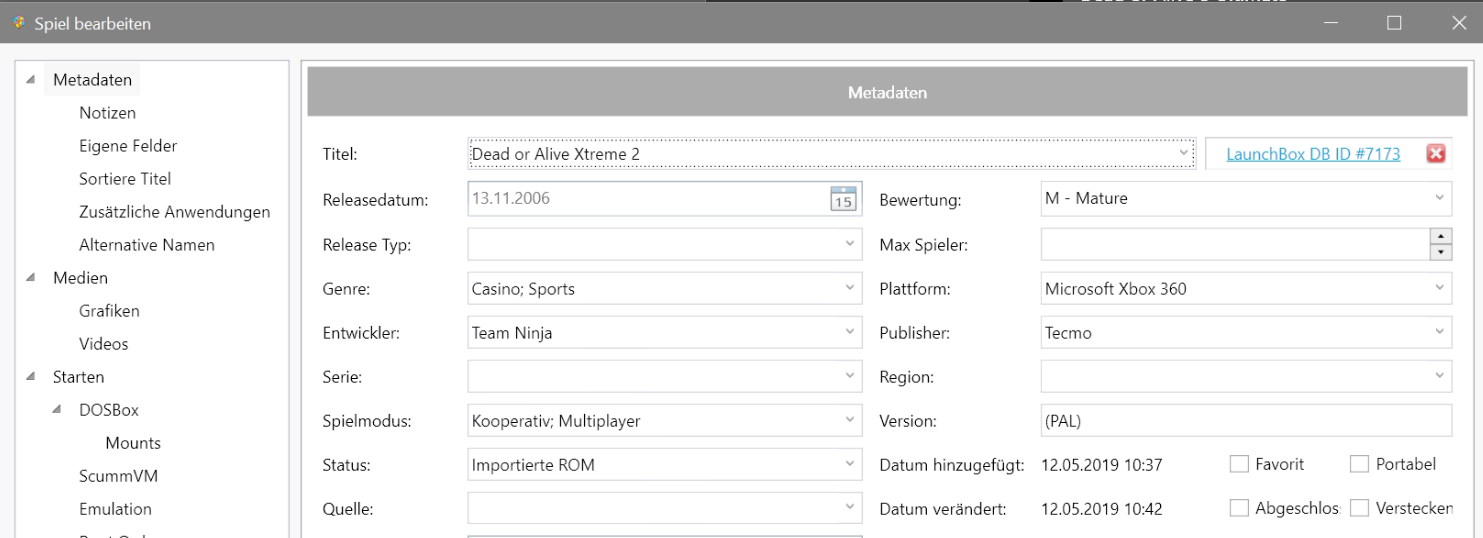Open the Status dropdown
Image resolution: width=1483 pixels, height=538 pixels.
click(850, 464)
